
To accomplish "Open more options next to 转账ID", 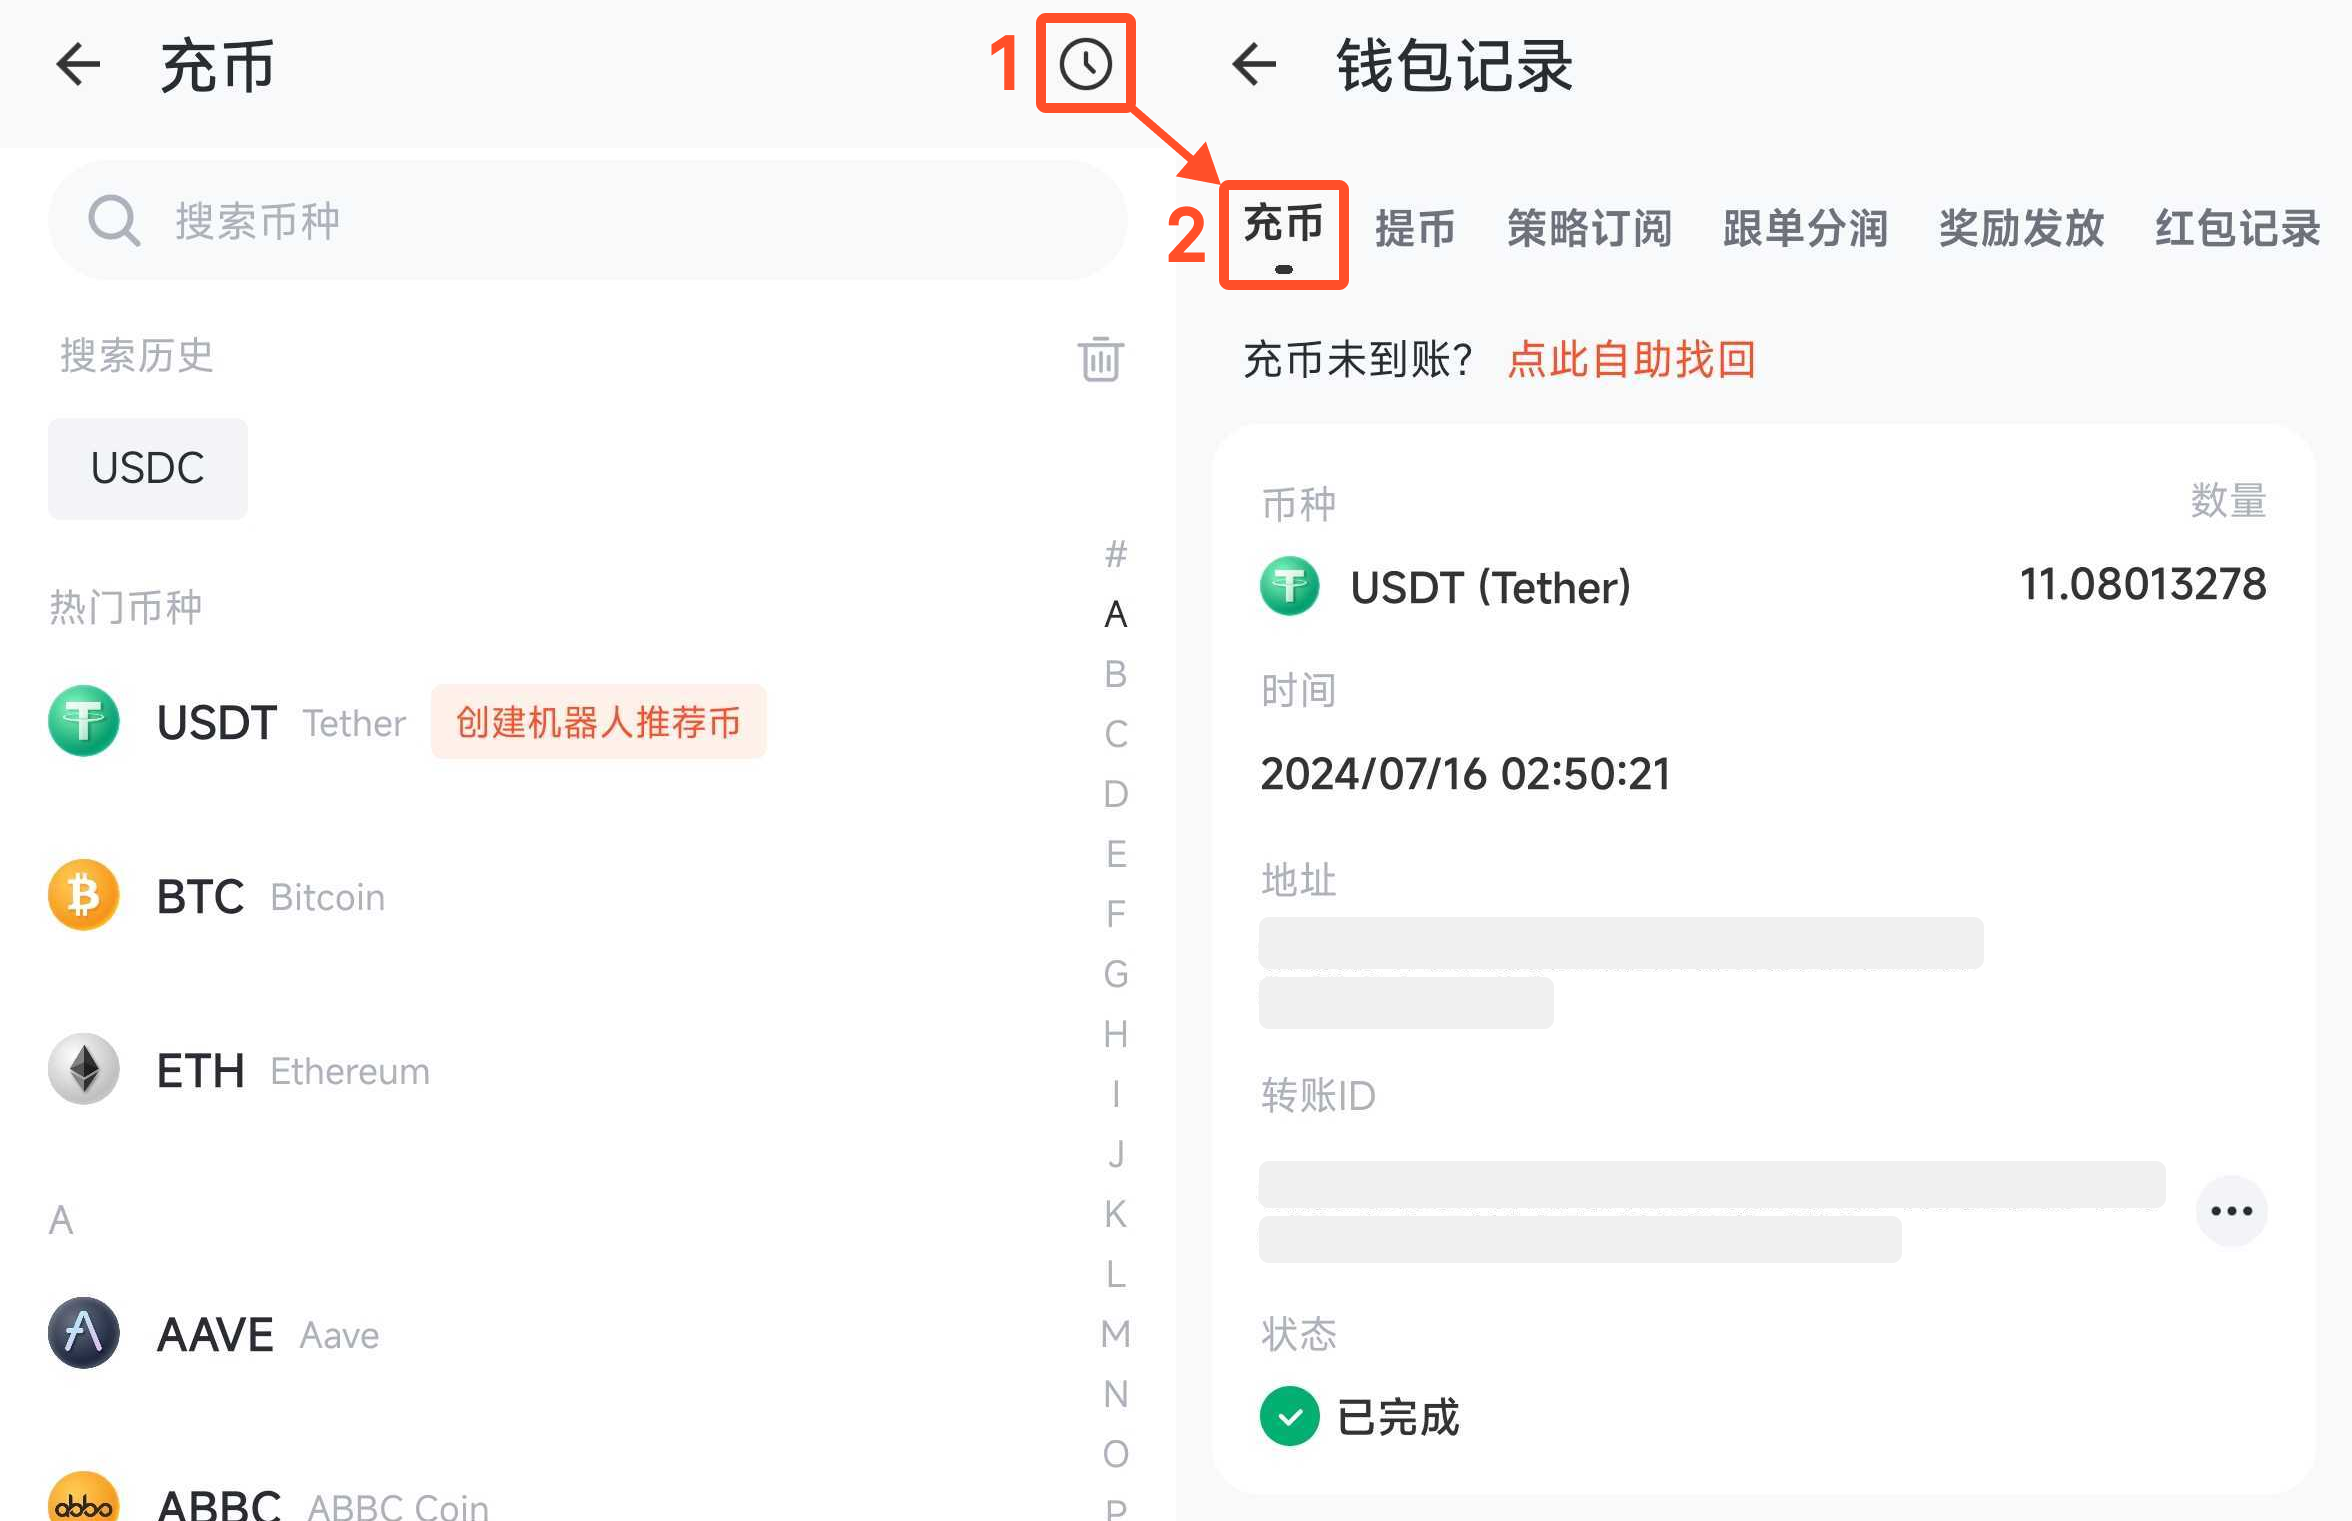I will 2231,1211.
